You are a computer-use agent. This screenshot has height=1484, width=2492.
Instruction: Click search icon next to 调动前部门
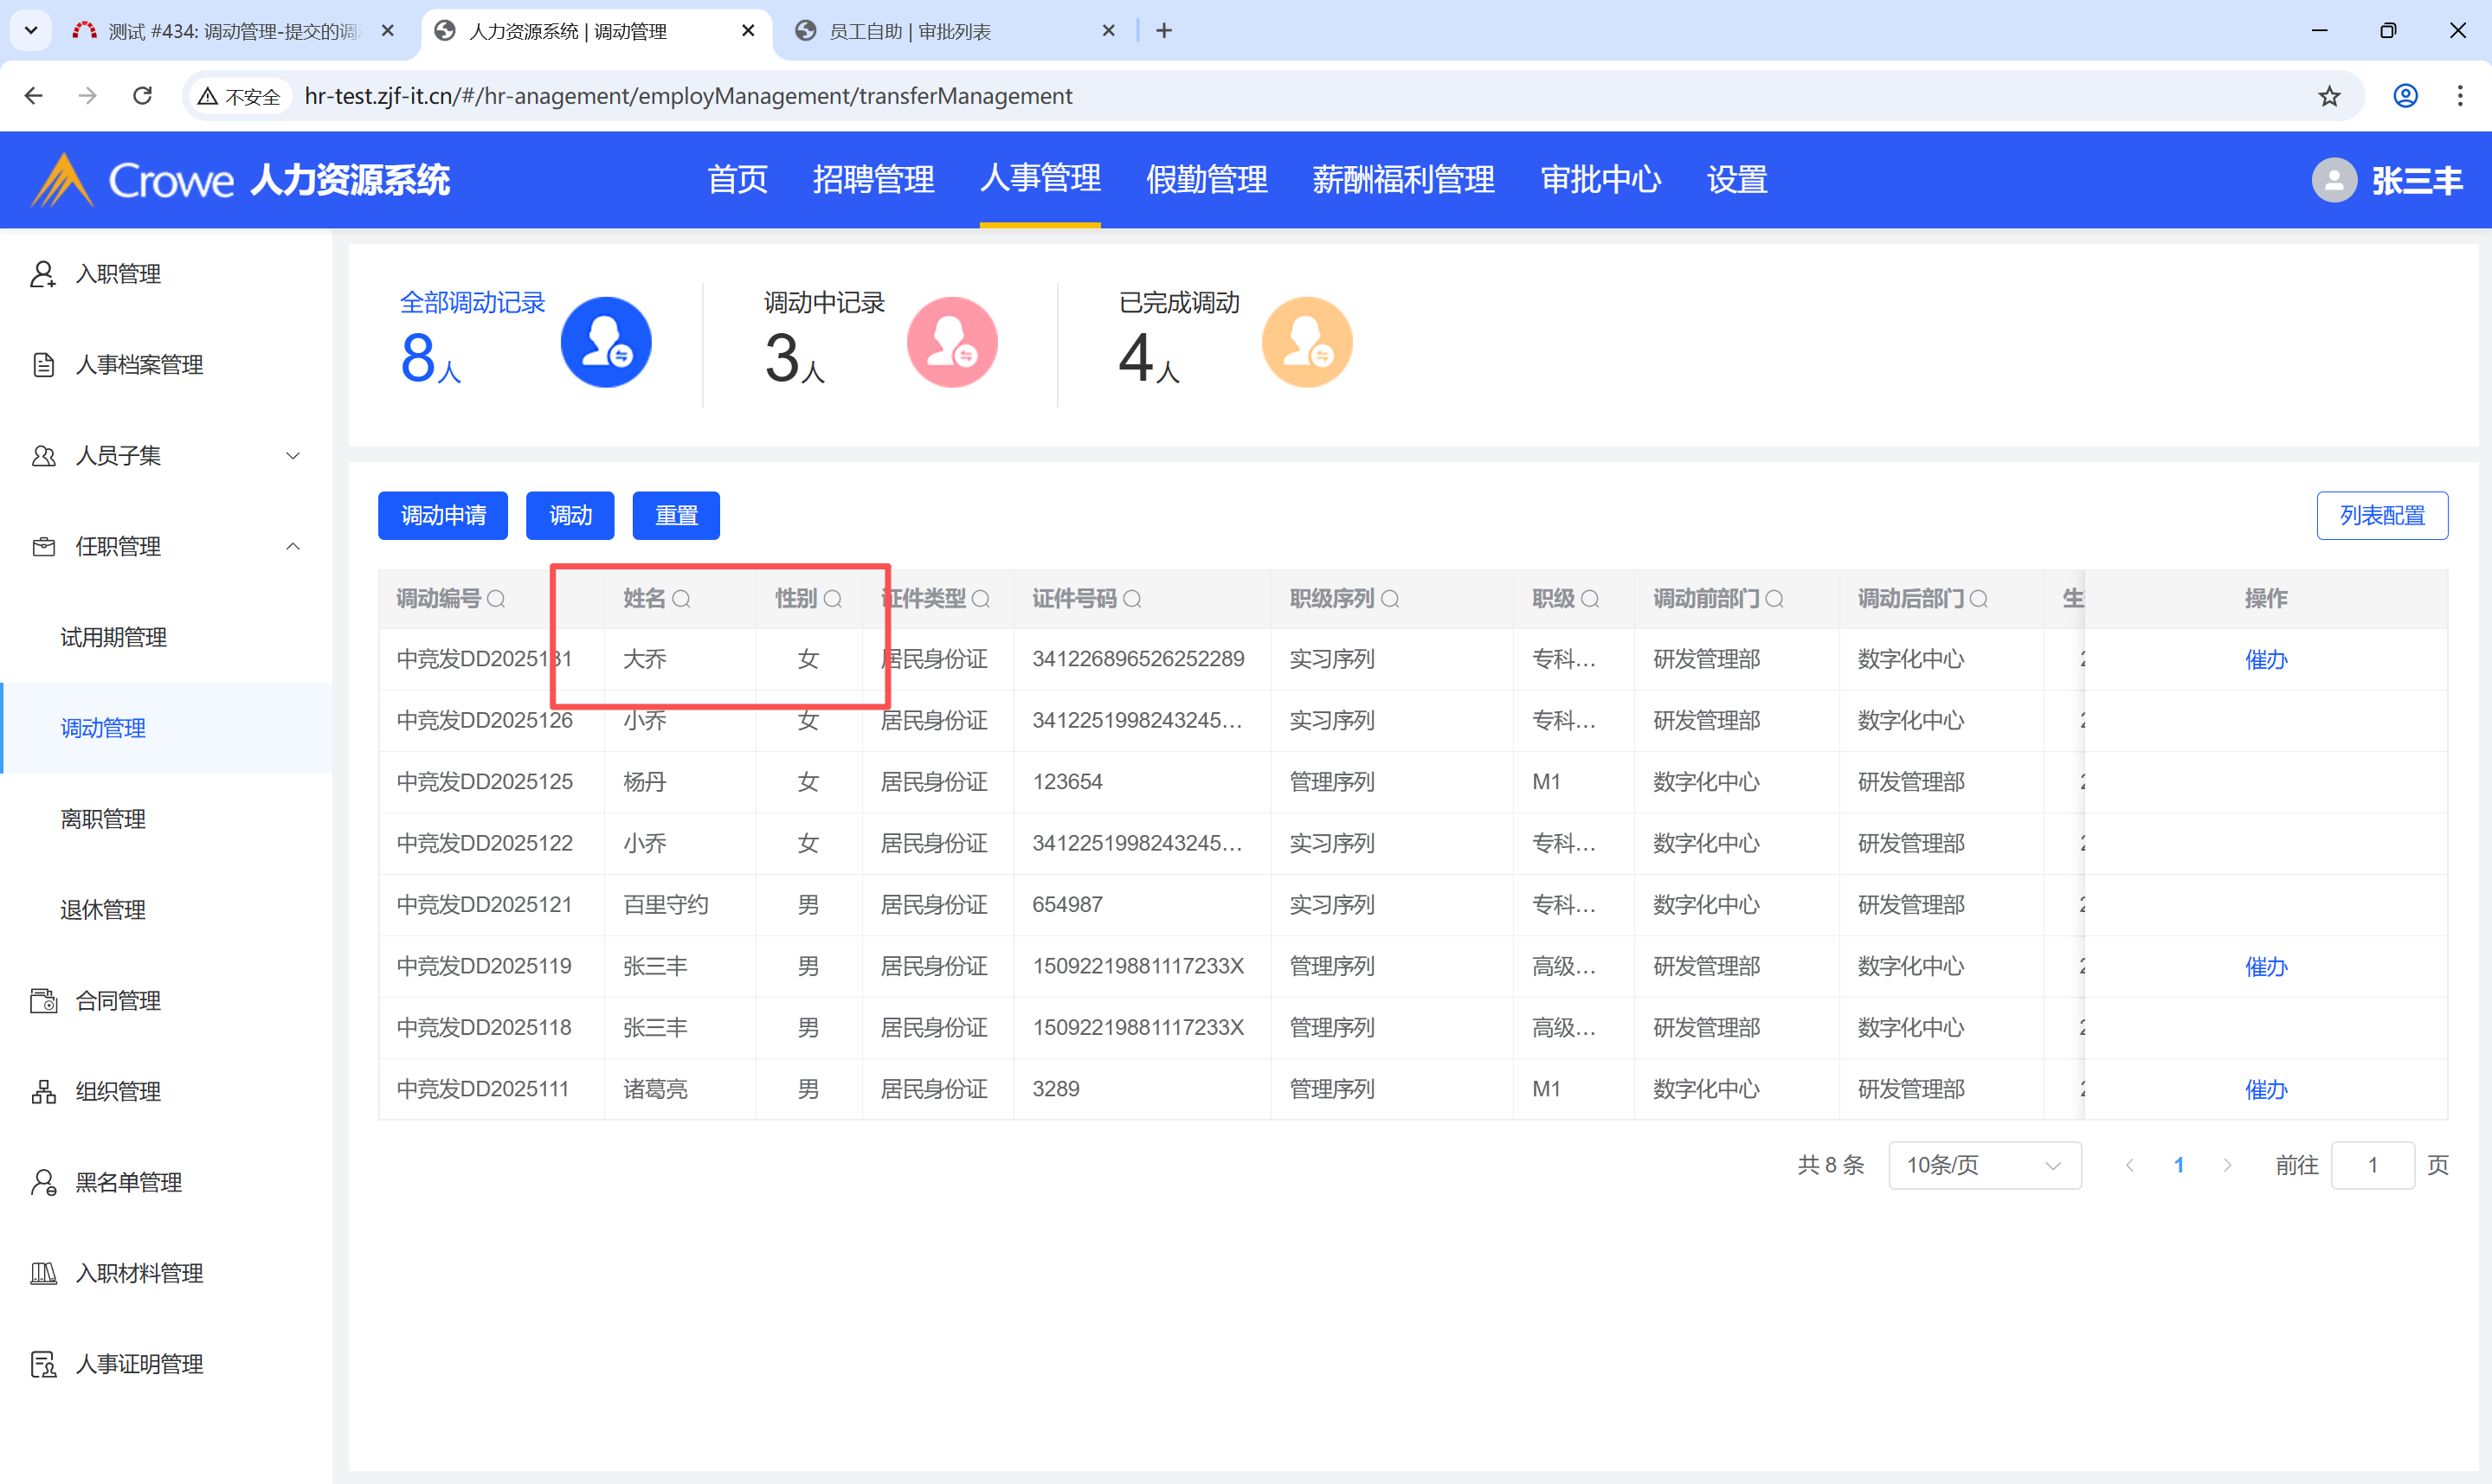(x=1774, y=599)
